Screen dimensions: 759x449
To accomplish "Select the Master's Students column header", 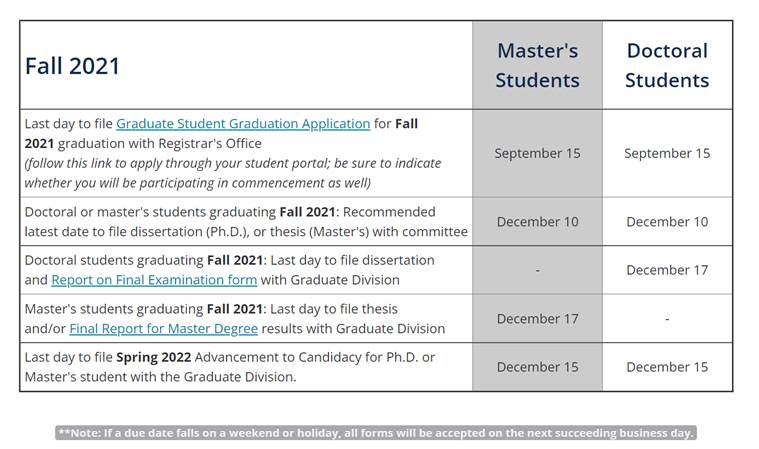I will [537, 65].
